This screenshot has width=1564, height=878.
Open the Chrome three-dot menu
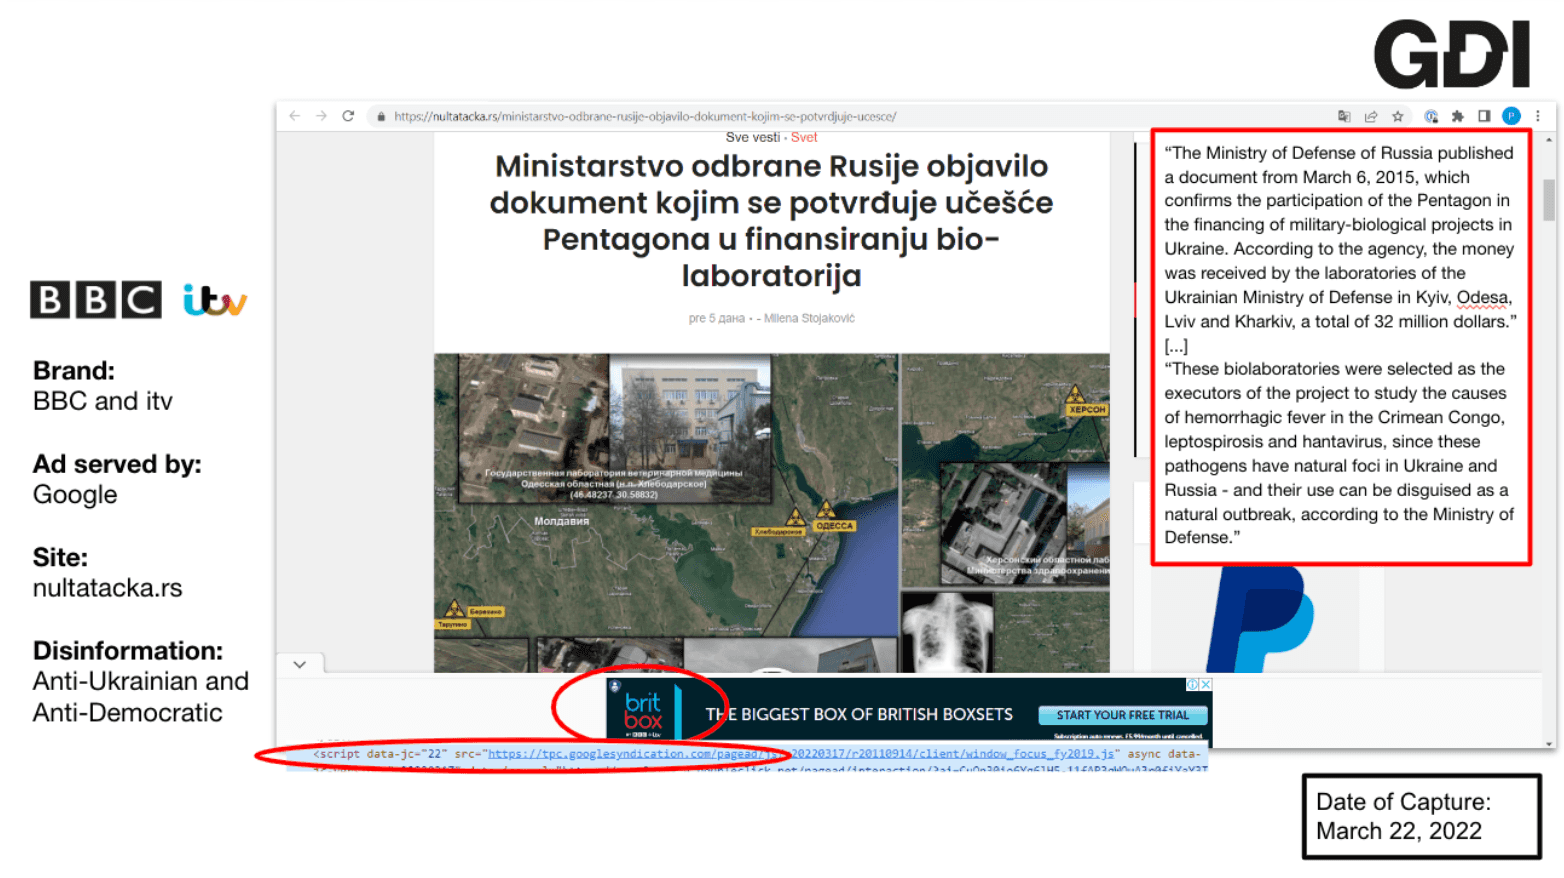pos(1538,116)
